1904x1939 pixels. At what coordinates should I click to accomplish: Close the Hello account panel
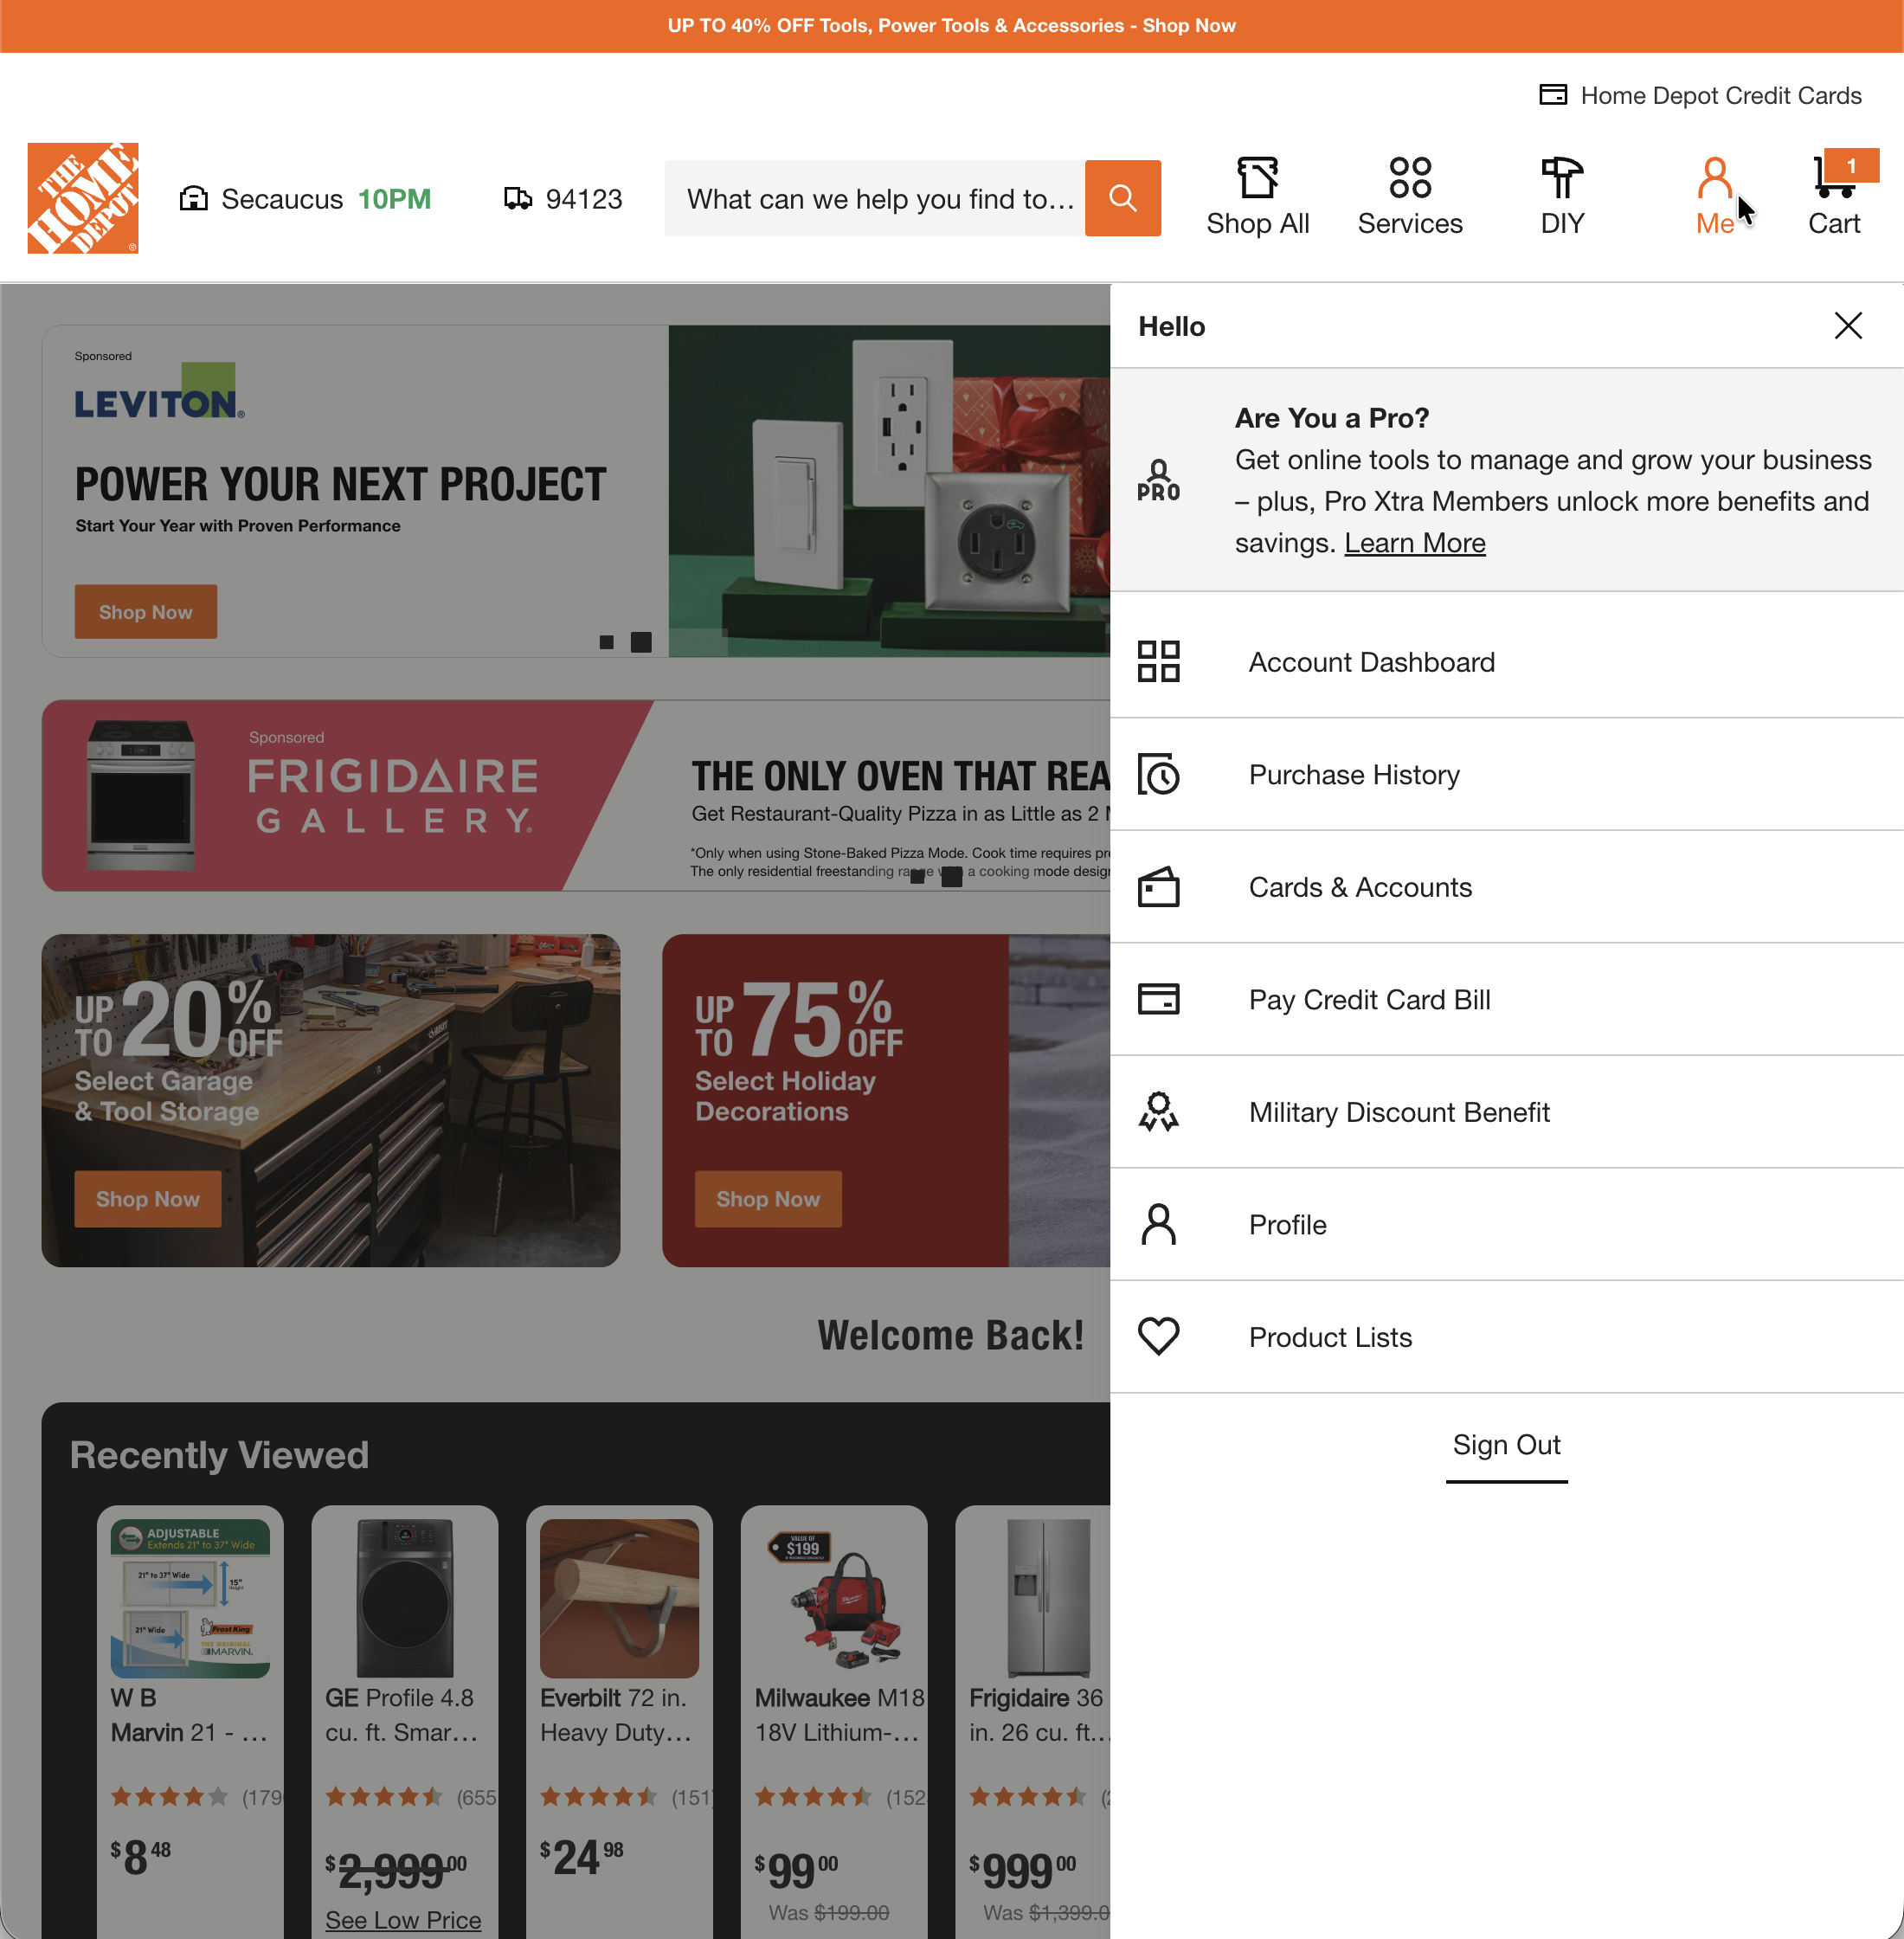pos(1847,325)
